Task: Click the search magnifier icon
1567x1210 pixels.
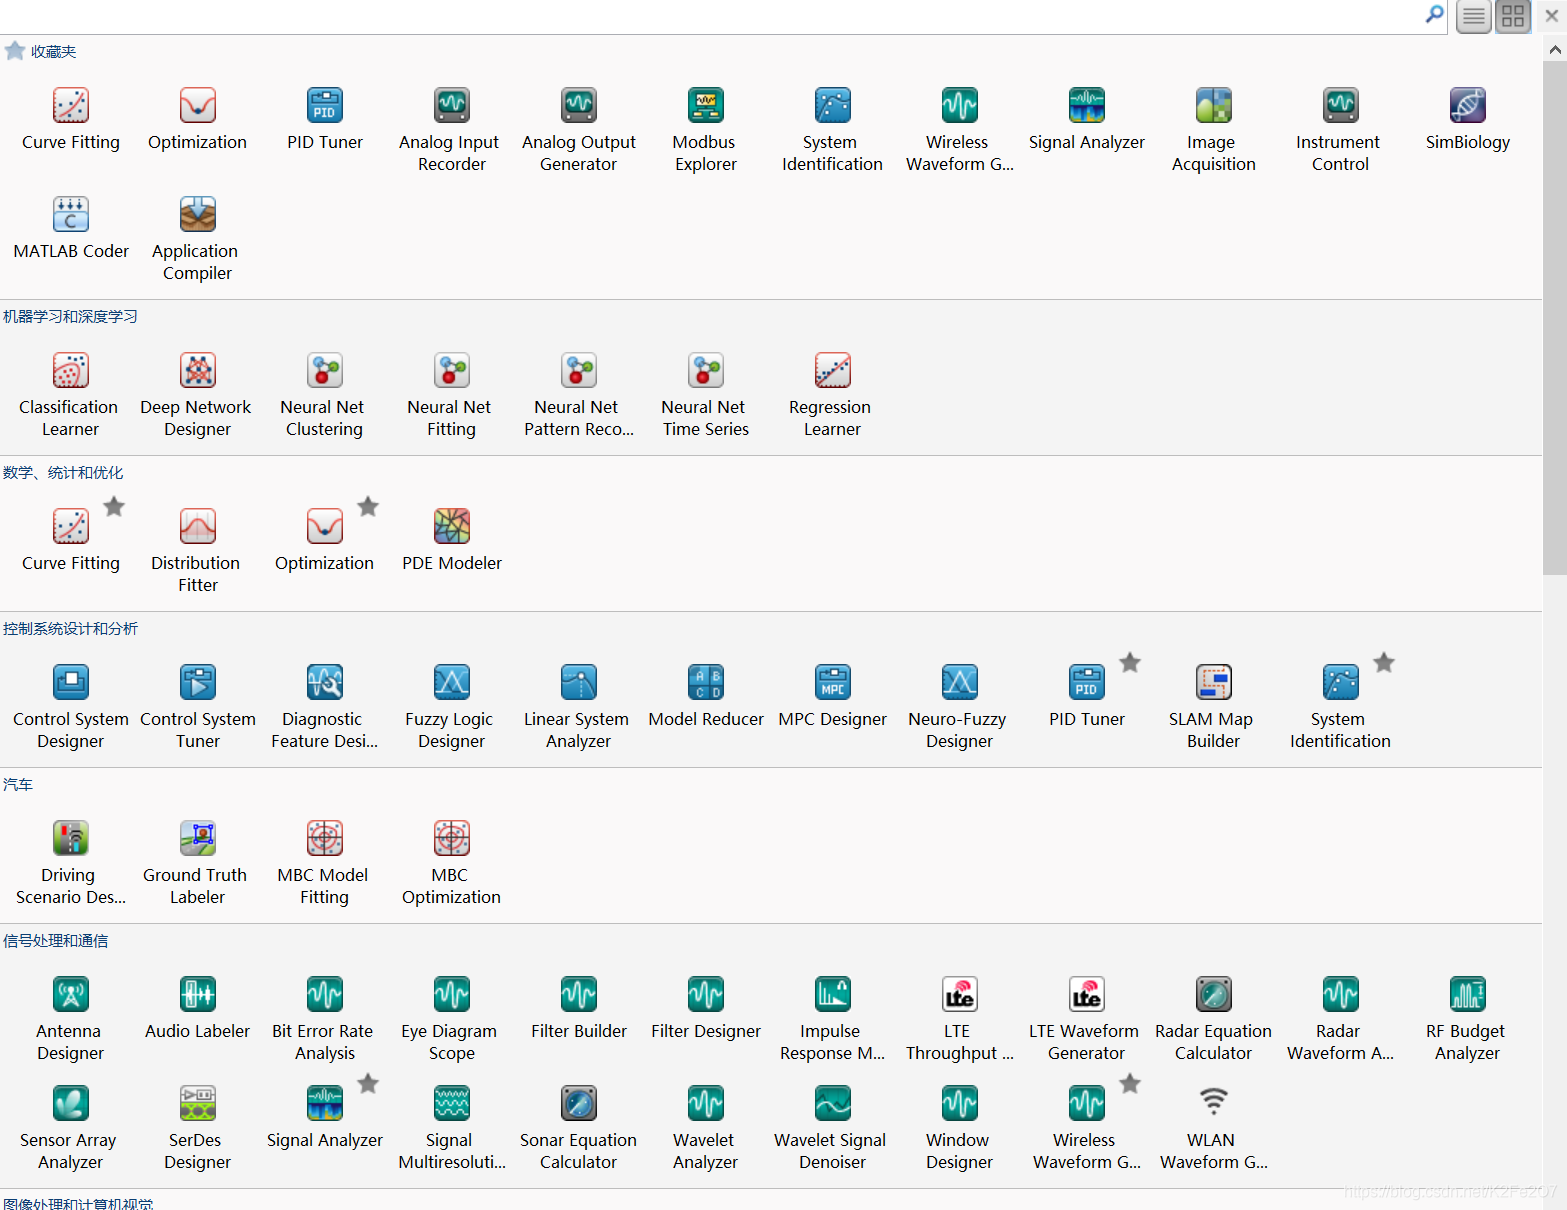Action: tap(1434, 15)
